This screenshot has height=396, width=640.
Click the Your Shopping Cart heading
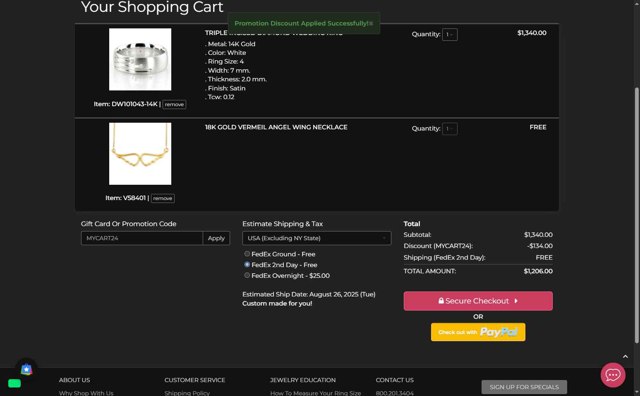pyautogui.click(x=152, y=7)
